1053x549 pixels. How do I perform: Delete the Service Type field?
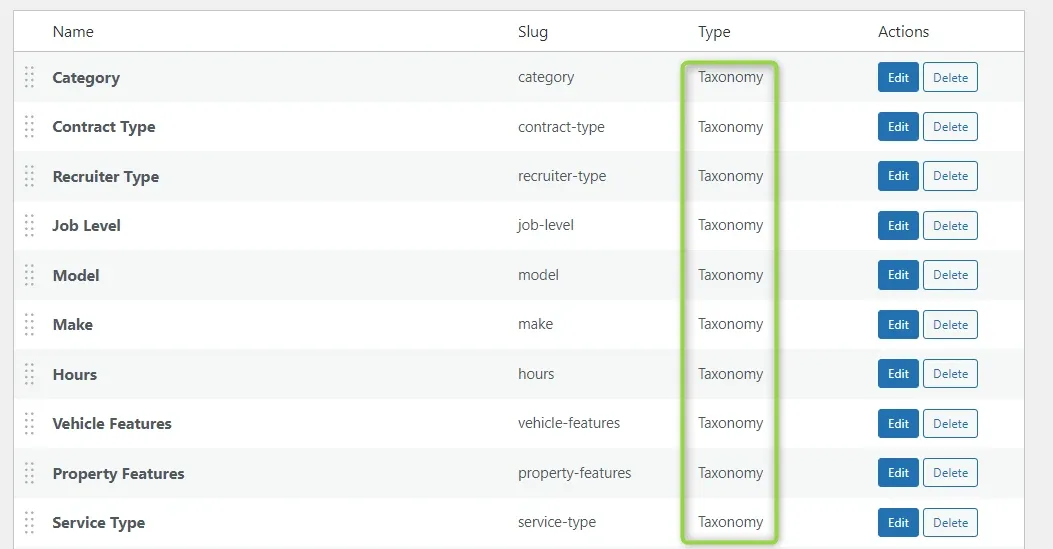[950, 522]
